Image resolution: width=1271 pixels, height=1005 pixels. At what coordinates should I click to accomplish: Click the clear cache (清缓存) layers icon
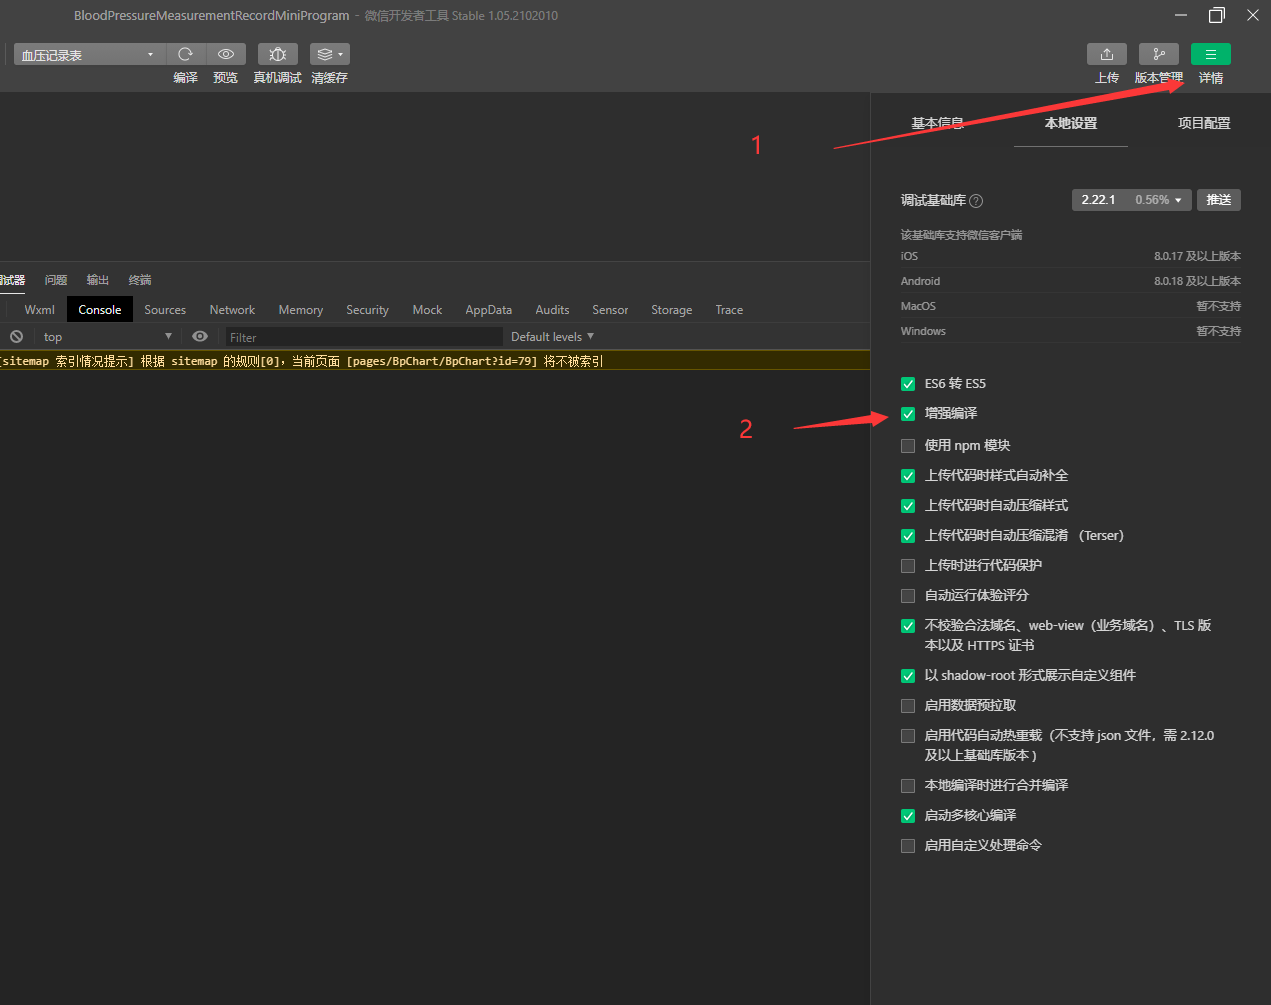click(329, 54)
